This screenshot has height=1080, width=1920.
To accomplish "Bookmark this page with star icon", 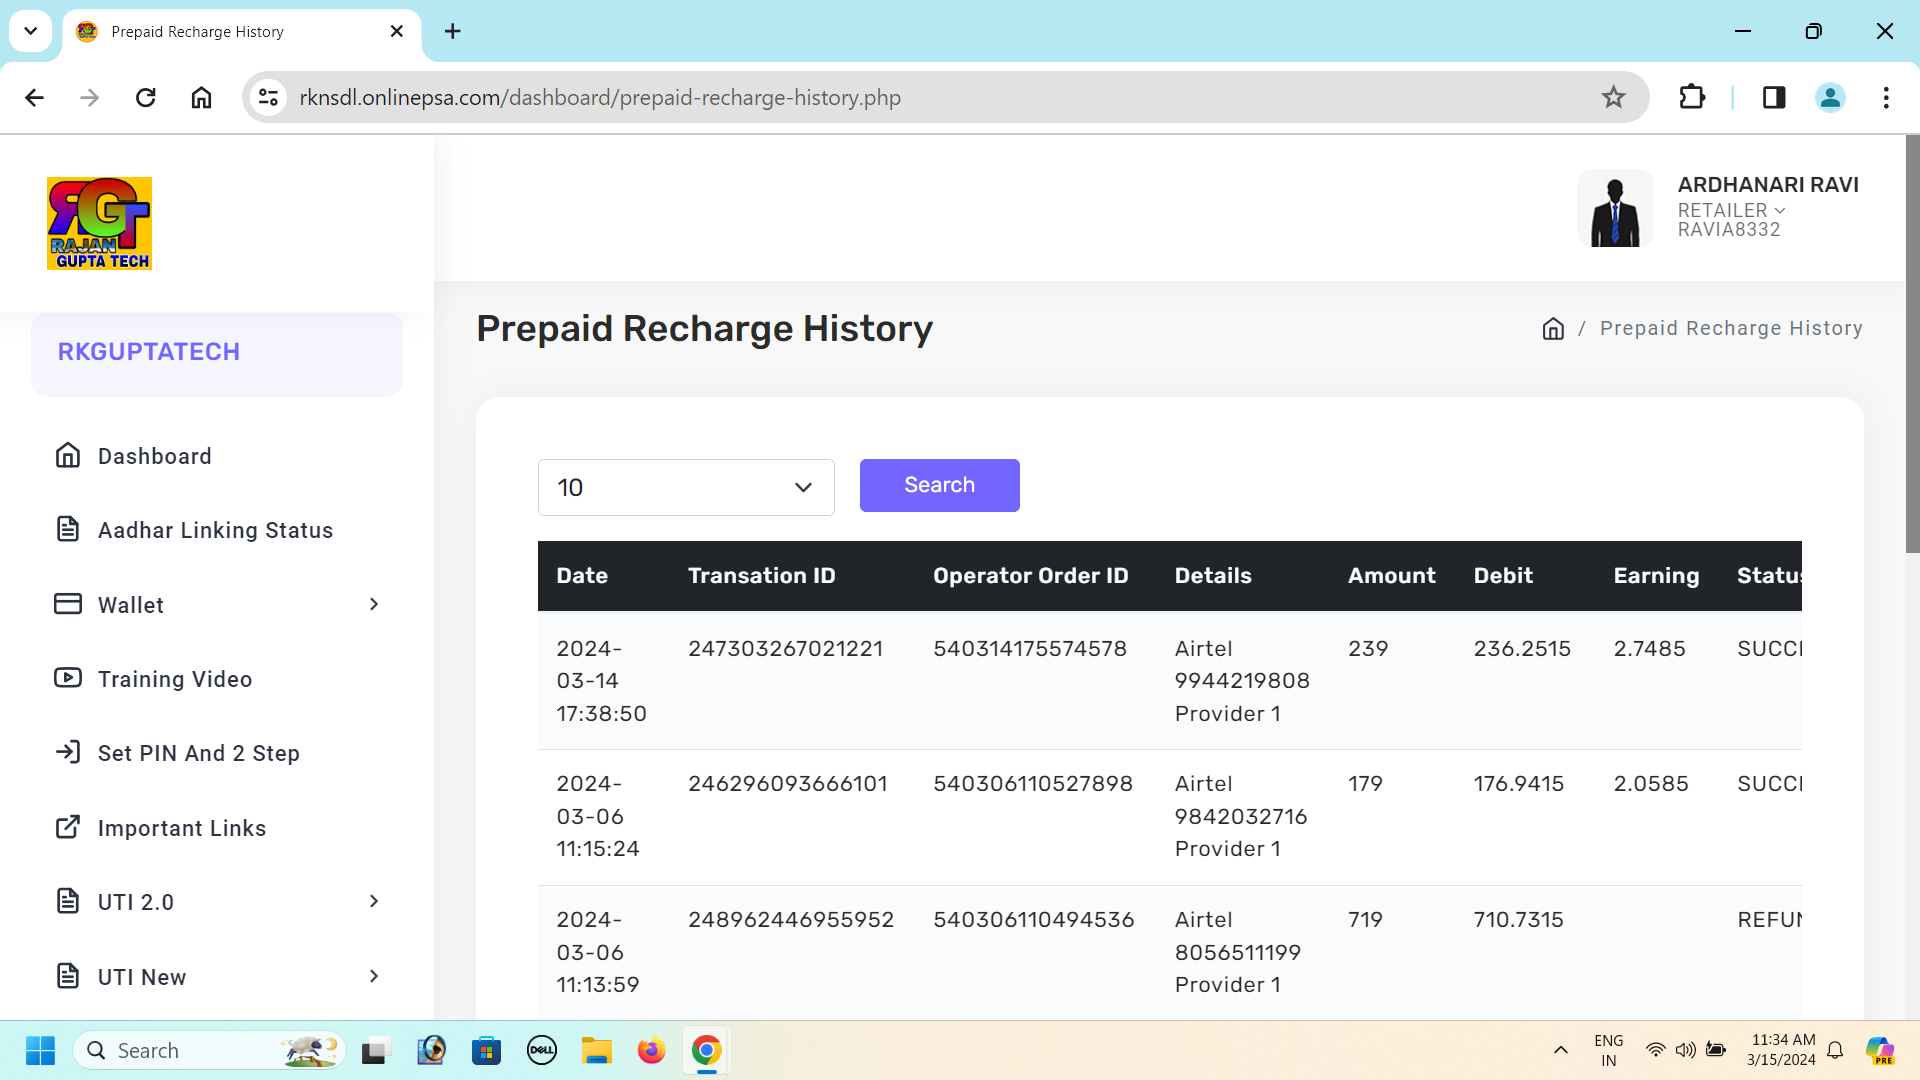I will 1613,97.
